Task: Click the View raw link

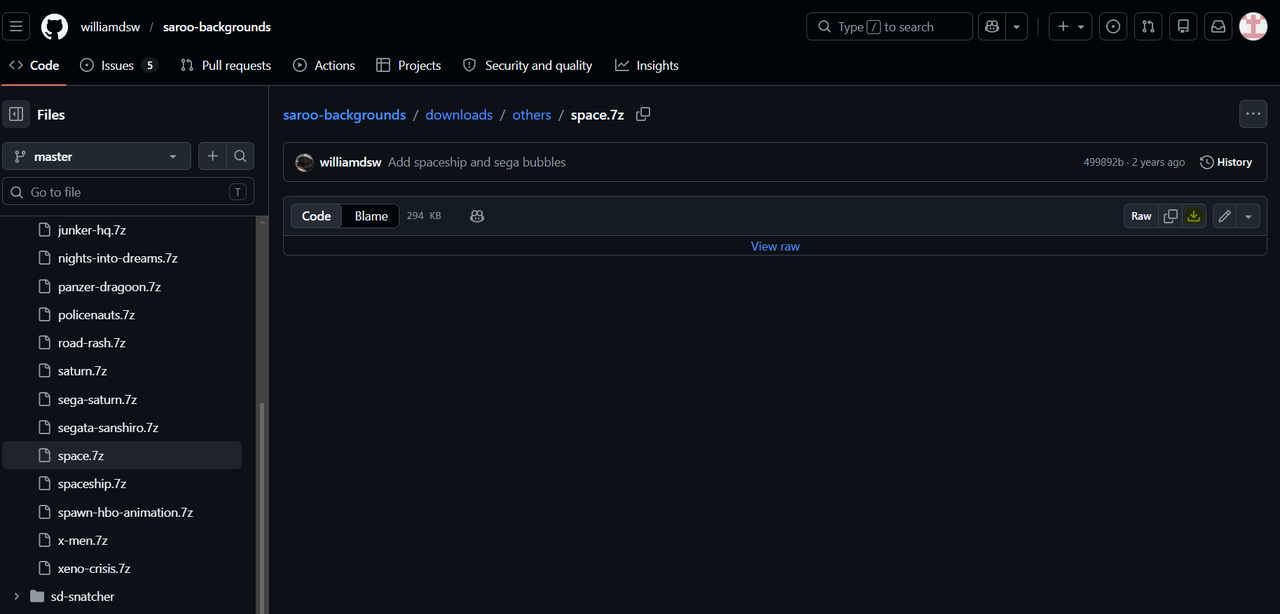Action: tap(775, 246)
